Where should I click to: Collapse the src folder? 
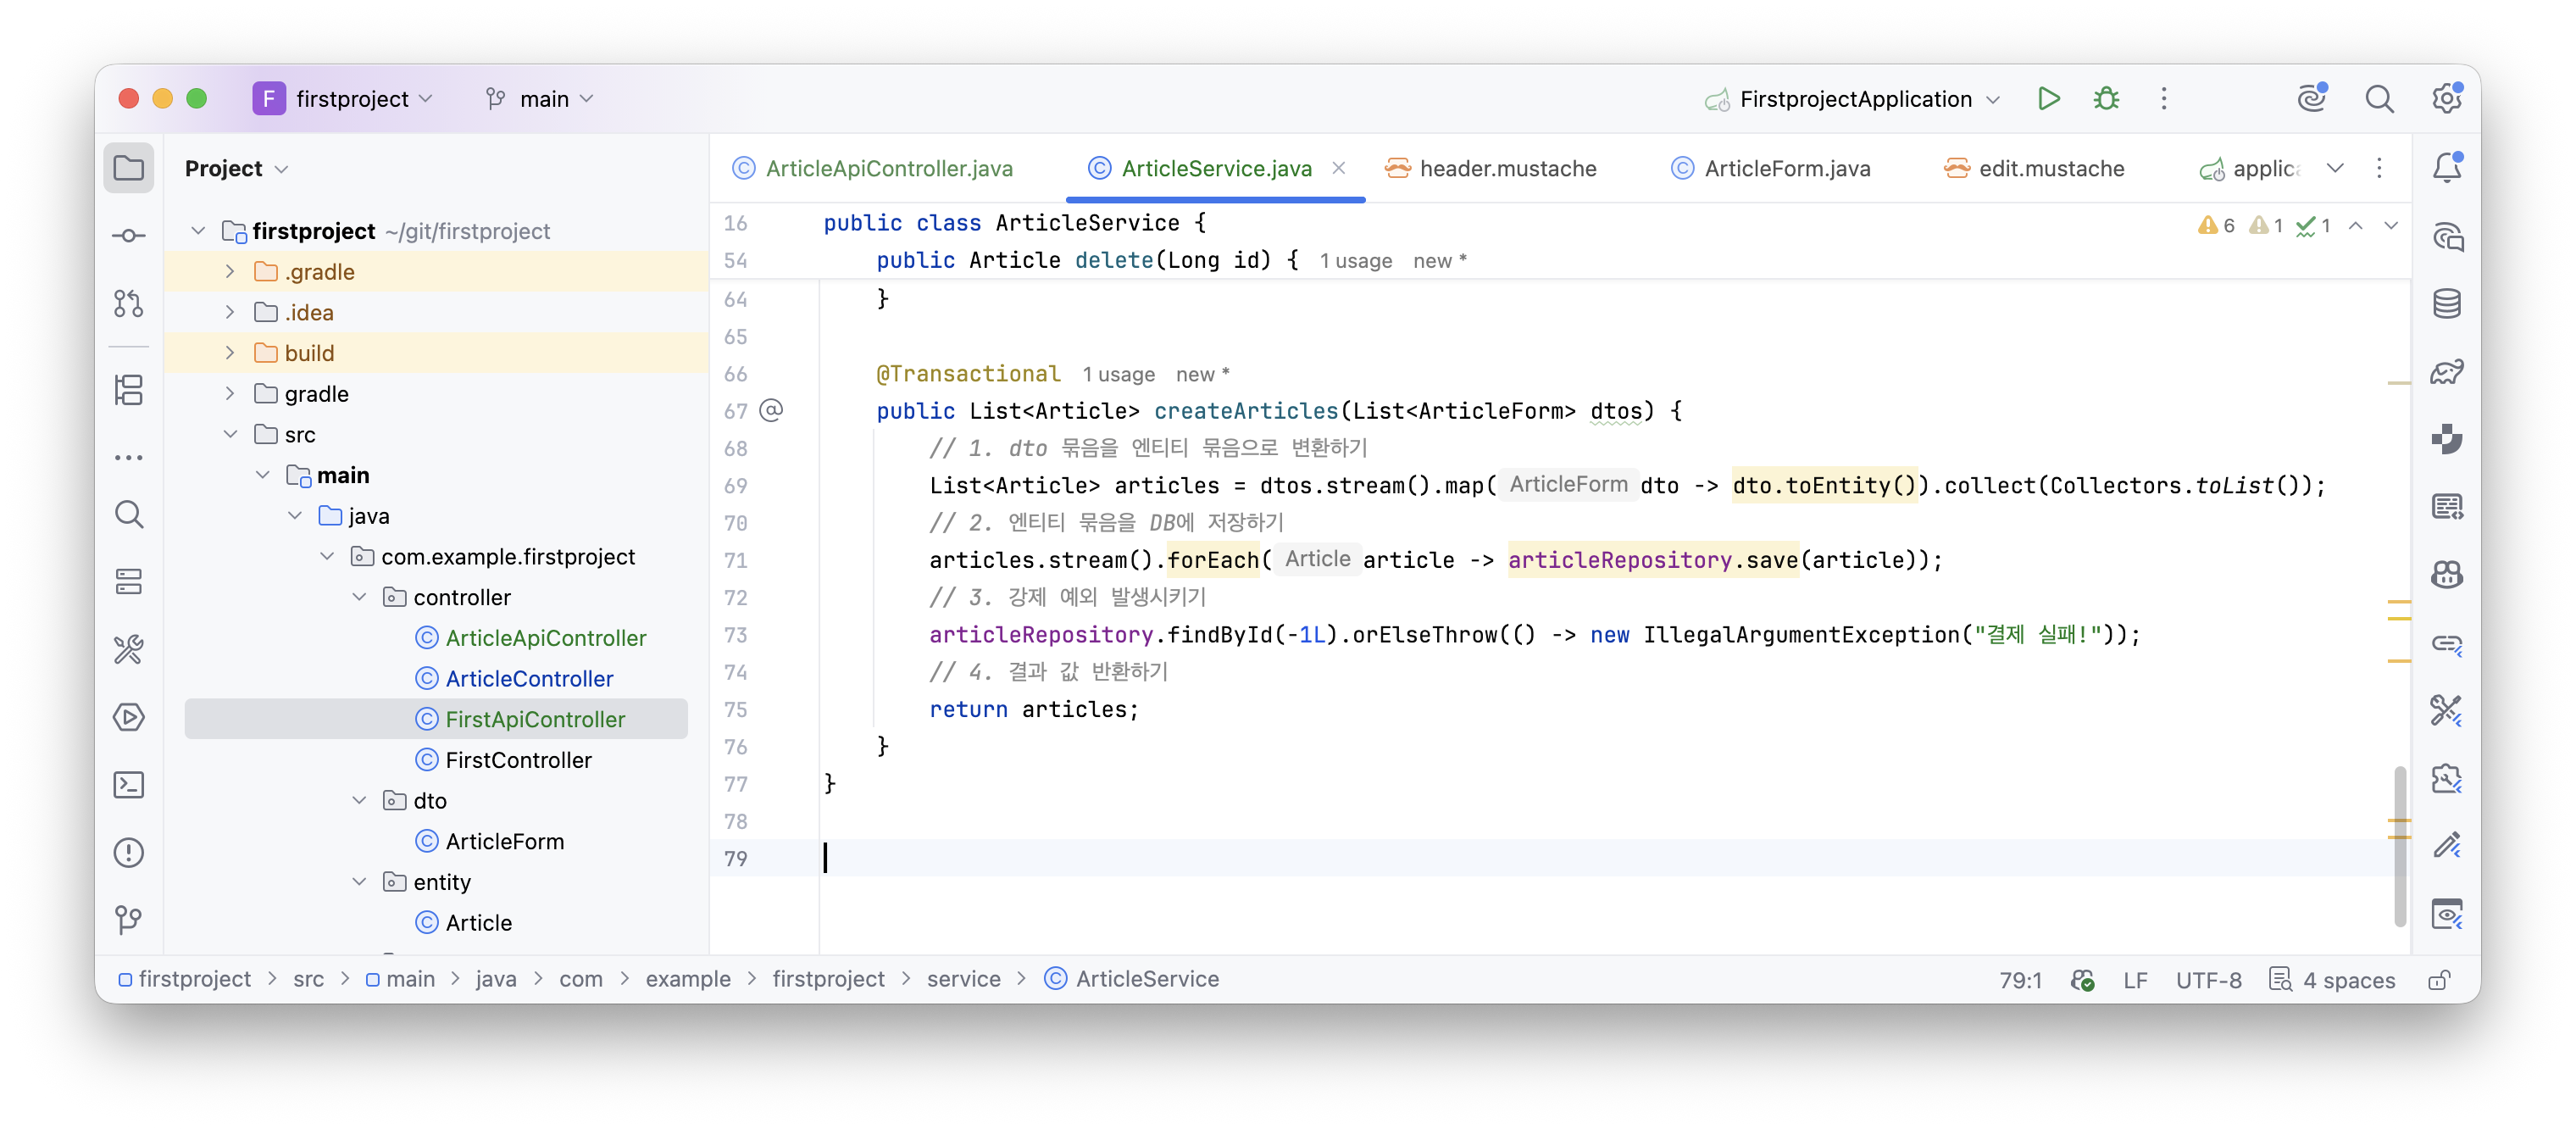(x=230, y=434)
